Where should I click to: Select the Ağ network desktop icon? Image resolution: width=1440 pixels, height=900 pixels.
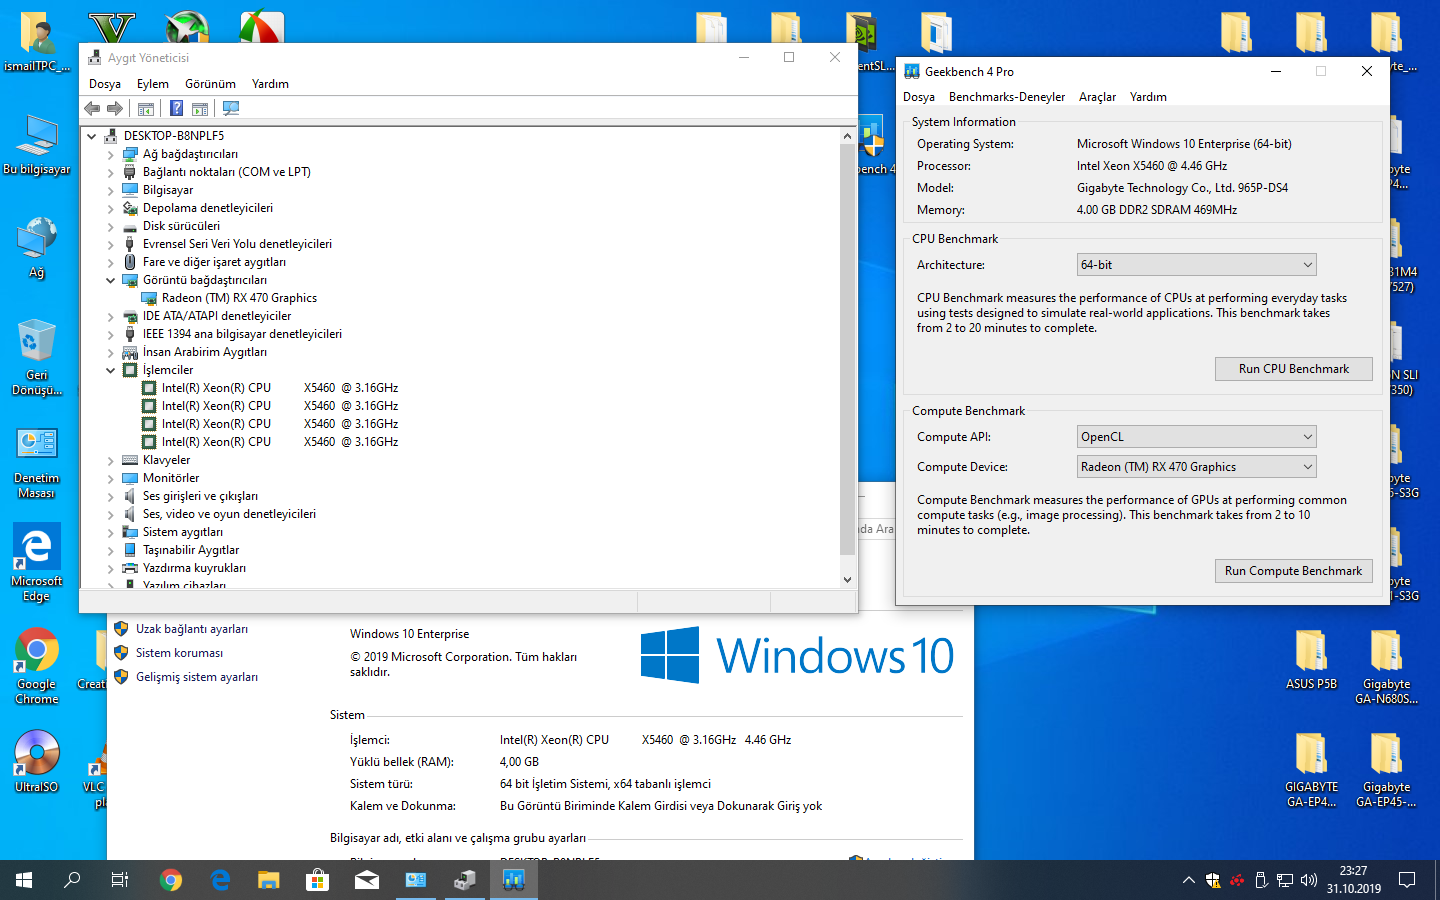click(37, 247)
